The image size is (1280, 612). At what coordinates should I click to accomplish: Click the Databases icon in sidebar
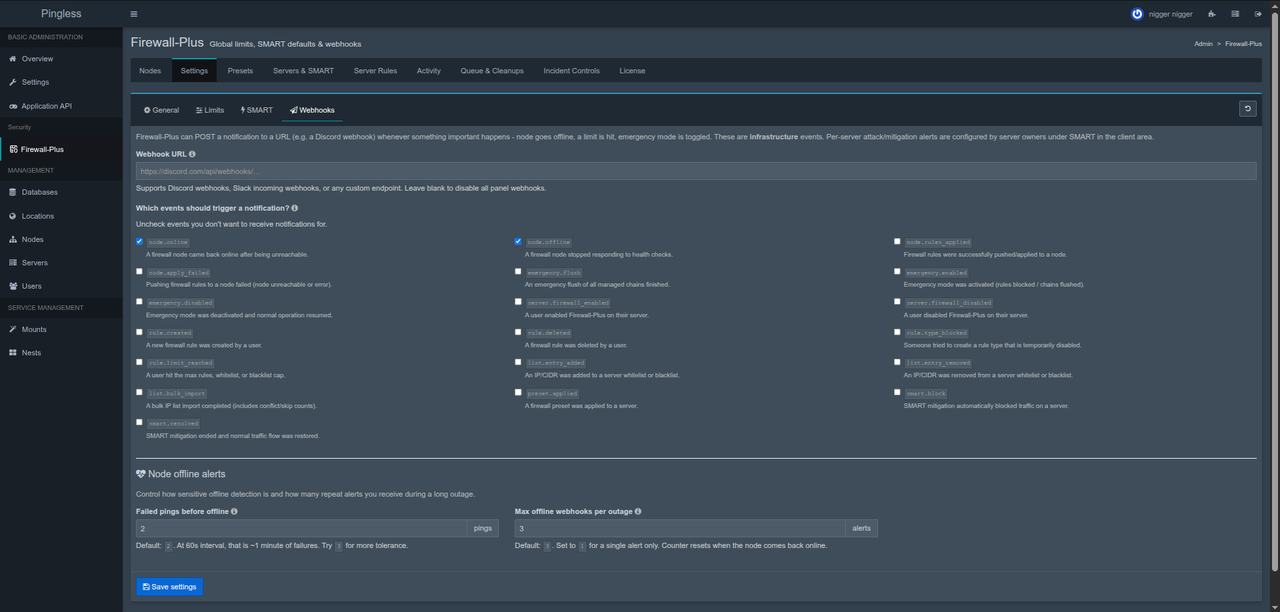pos(13,192)
